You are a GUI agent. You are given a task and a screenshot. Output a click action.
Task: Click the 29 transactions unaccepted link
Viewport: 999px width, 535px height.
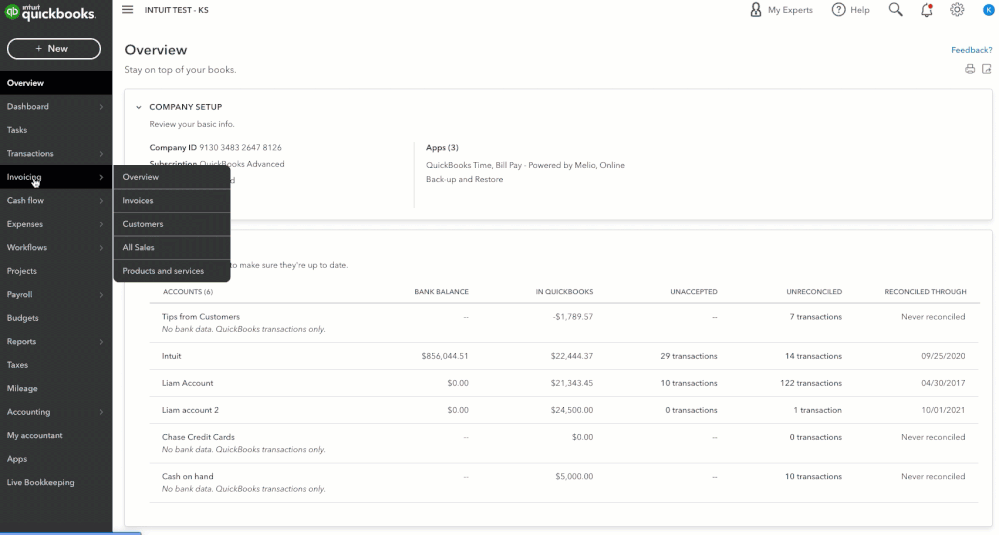click(689, 356)
